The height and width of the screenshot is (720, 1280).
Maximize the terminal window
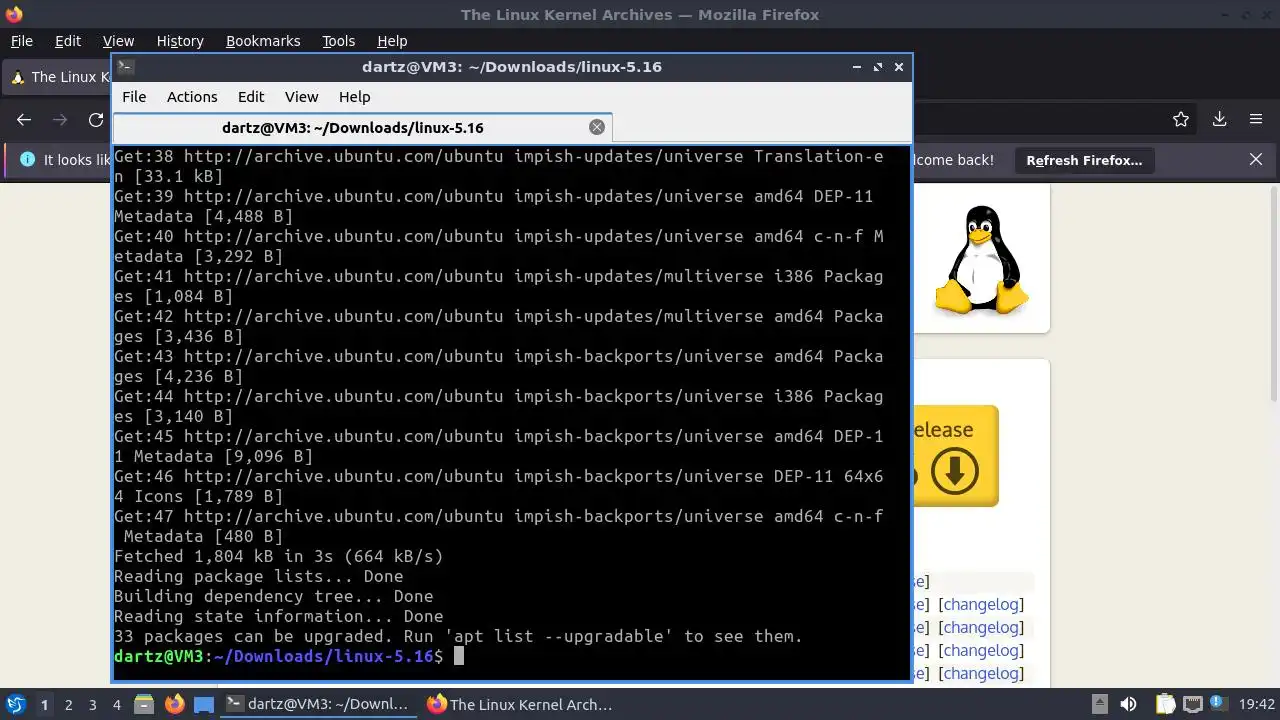click(x=878, y=67)
